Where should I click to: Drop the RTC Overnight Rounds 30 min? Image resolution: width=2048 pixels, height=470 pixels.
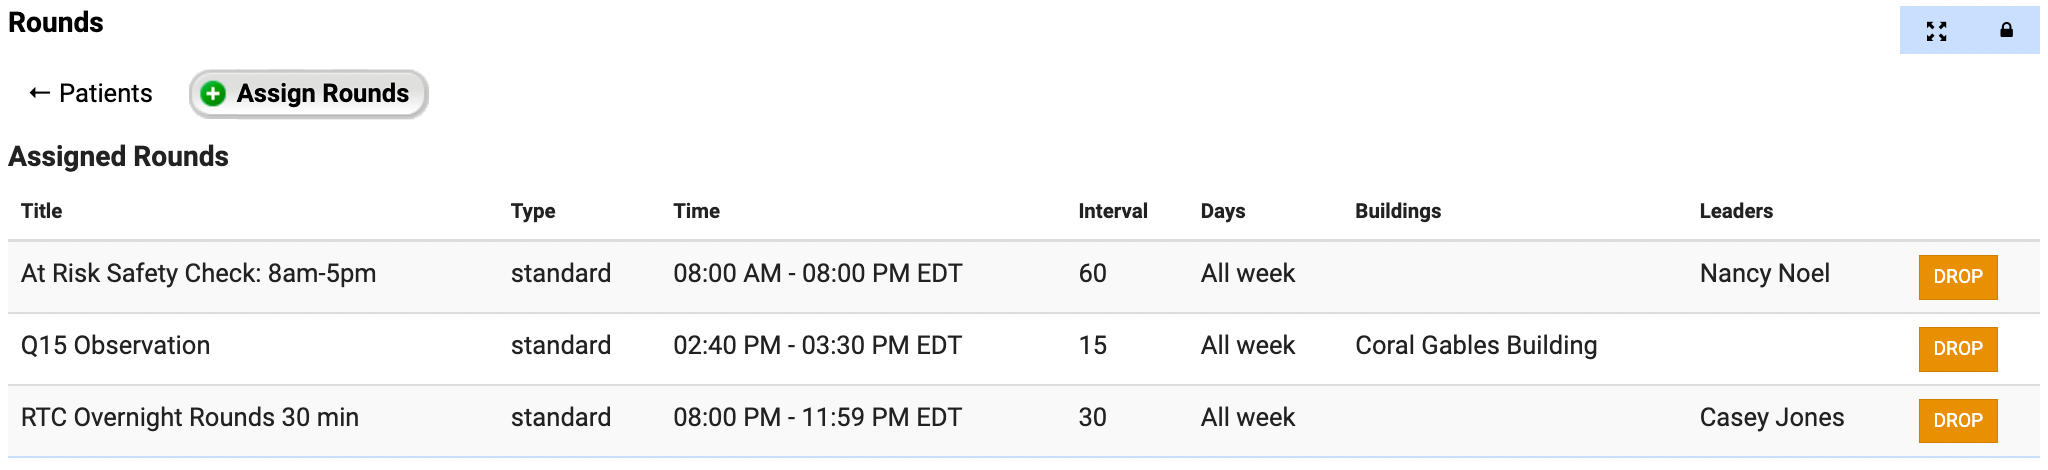pyautogui.click(x=1957, y=421)
